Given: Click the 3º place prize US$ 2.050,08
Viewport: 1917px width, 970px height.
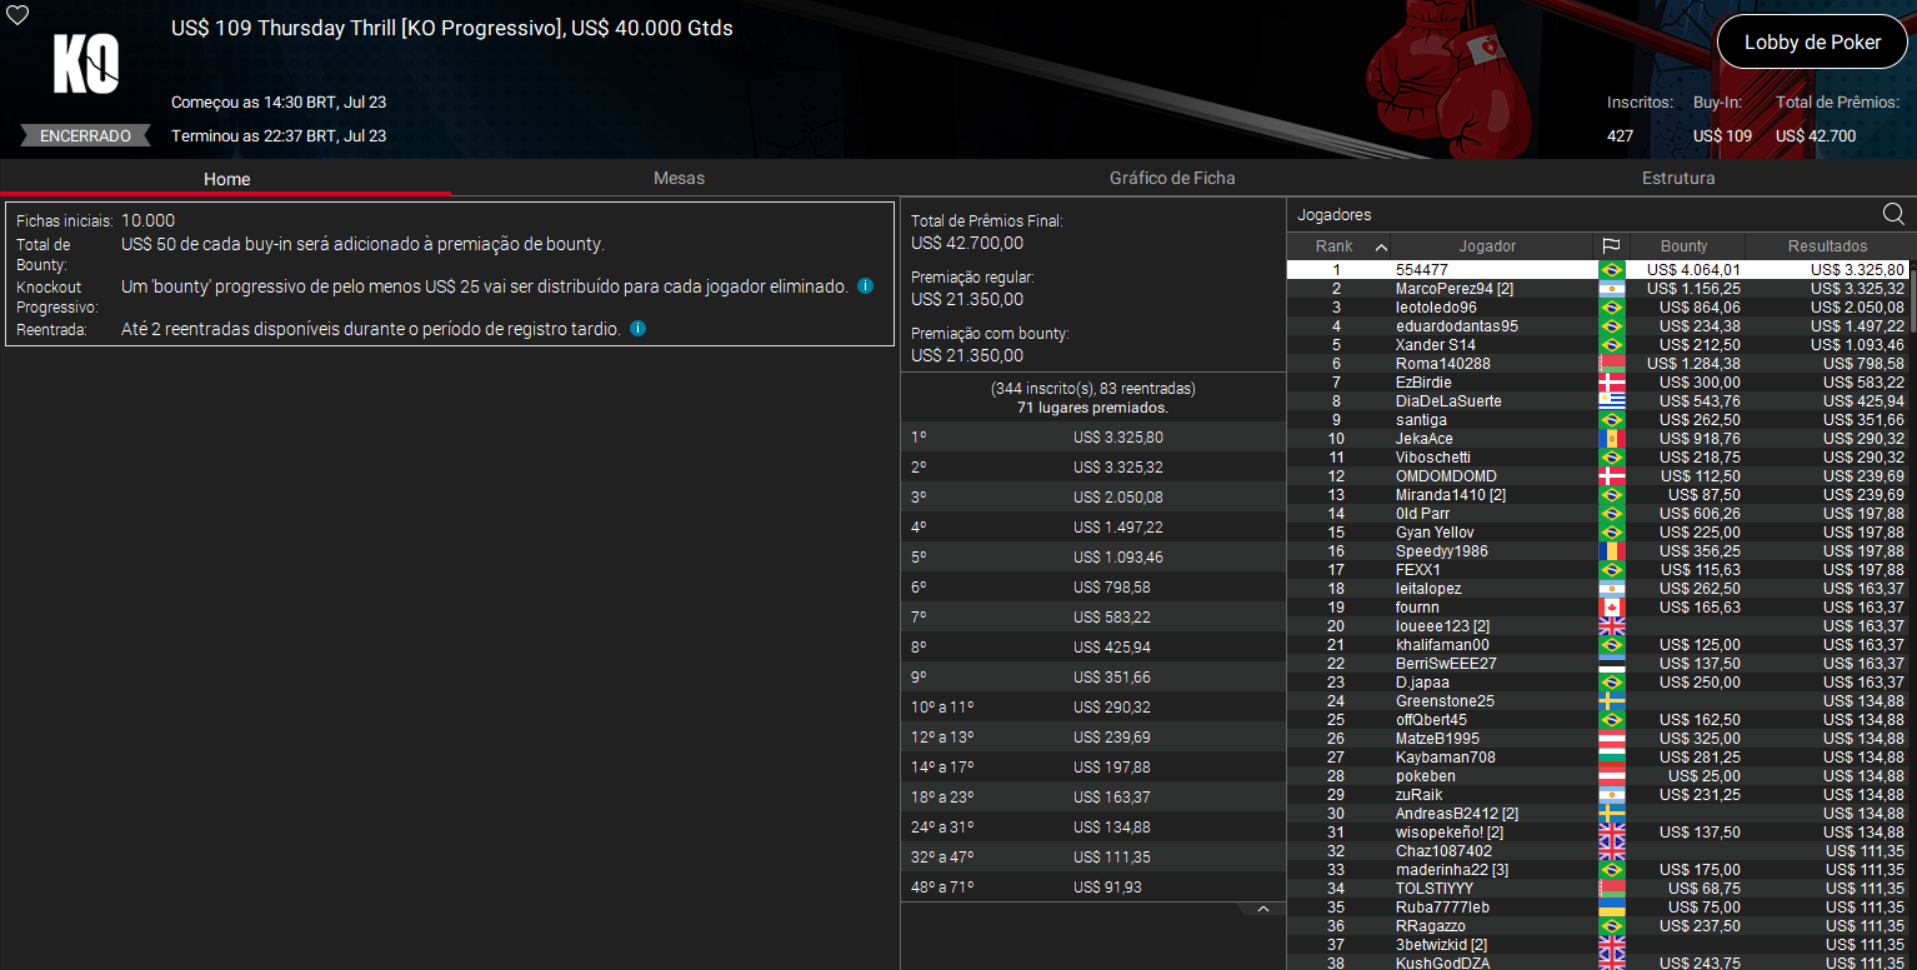Looking at the screenshot, I should pyautogui.click(x=1118, y=497).
